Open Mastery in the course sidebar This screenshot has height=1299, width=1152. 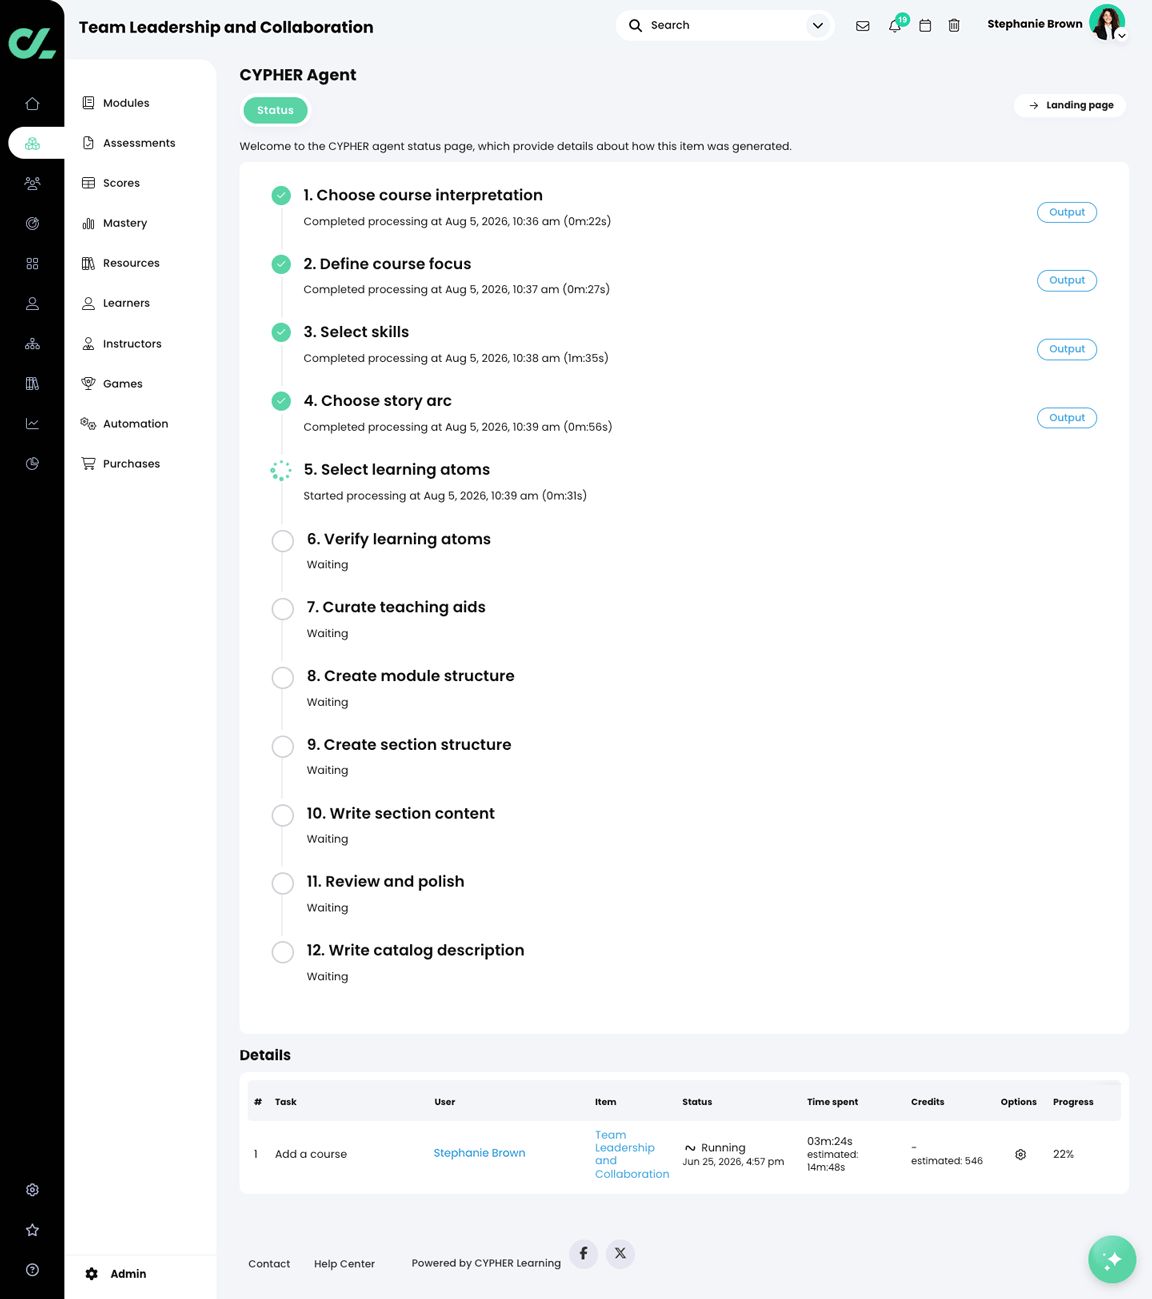coord(125,223)
